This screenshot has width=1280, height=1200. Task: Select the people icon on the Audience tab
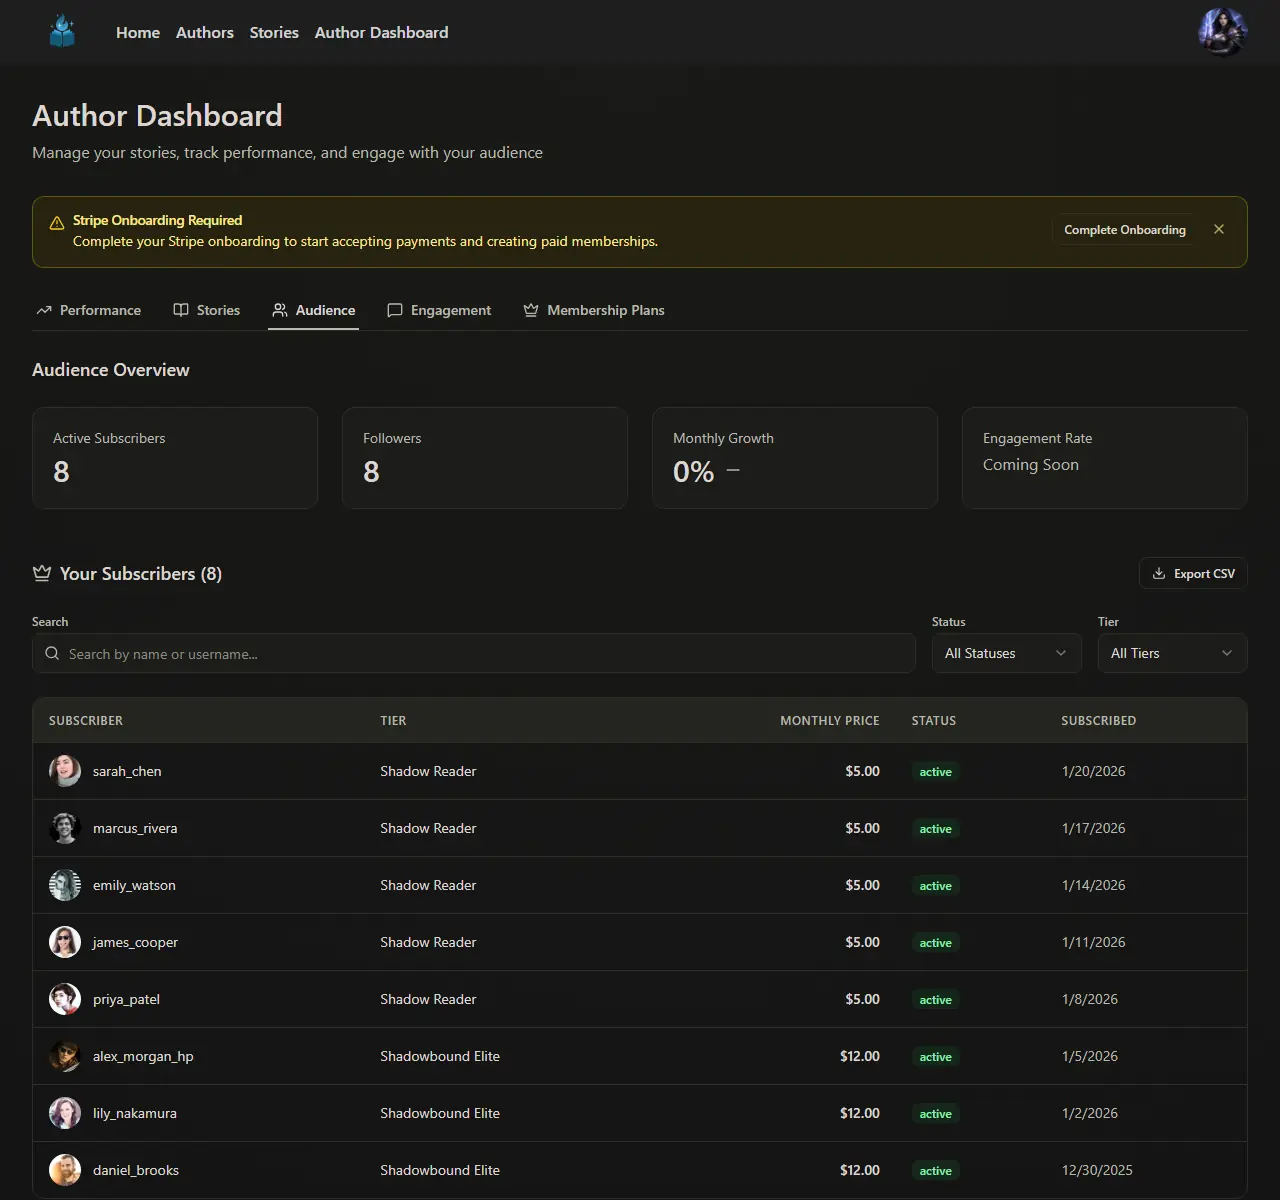tap(281, 310)
